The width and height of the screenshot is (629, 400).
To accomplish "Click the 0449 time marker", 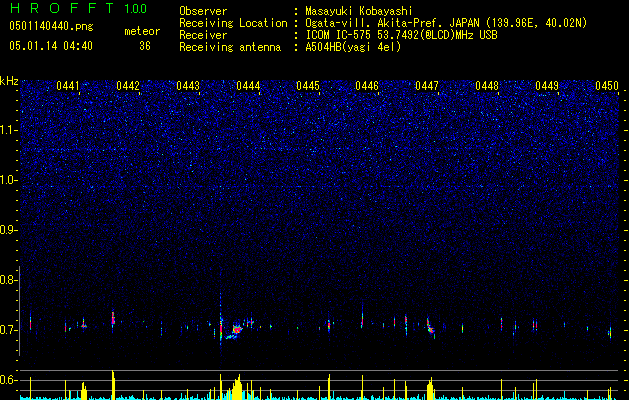I will click(547, 86).
